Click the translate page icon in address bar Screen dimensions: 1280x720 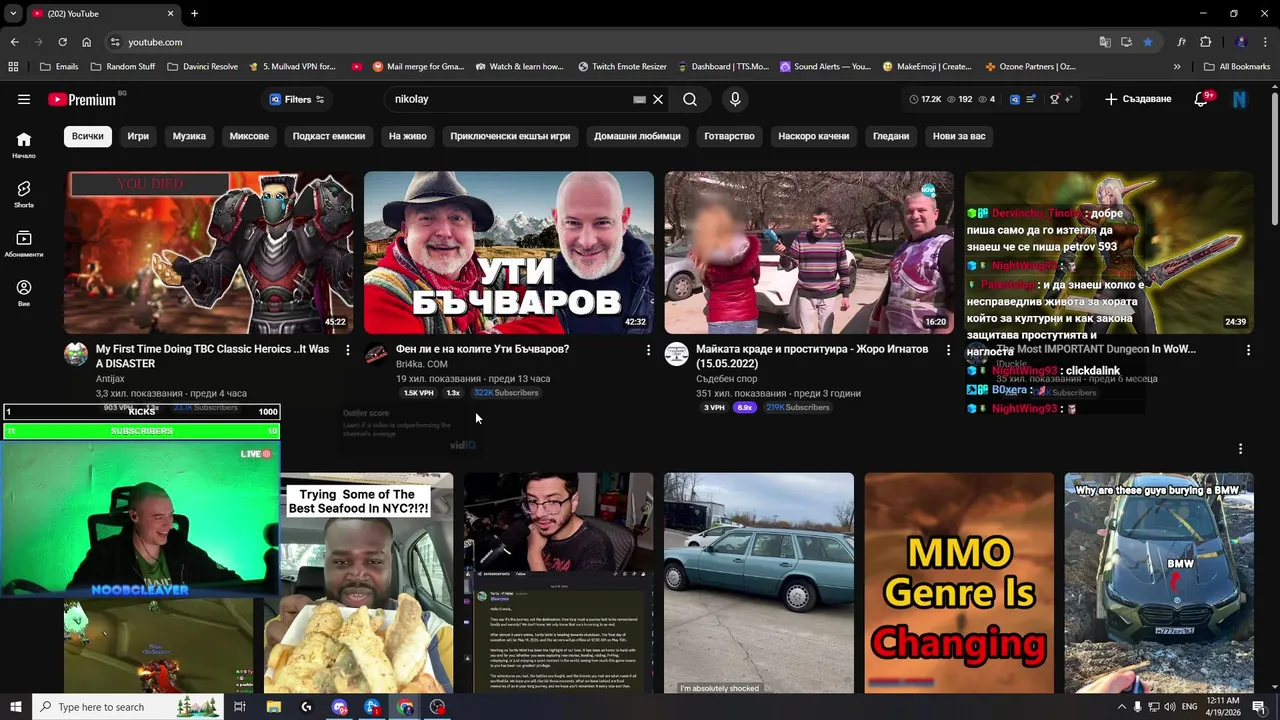click(1105, 42)
